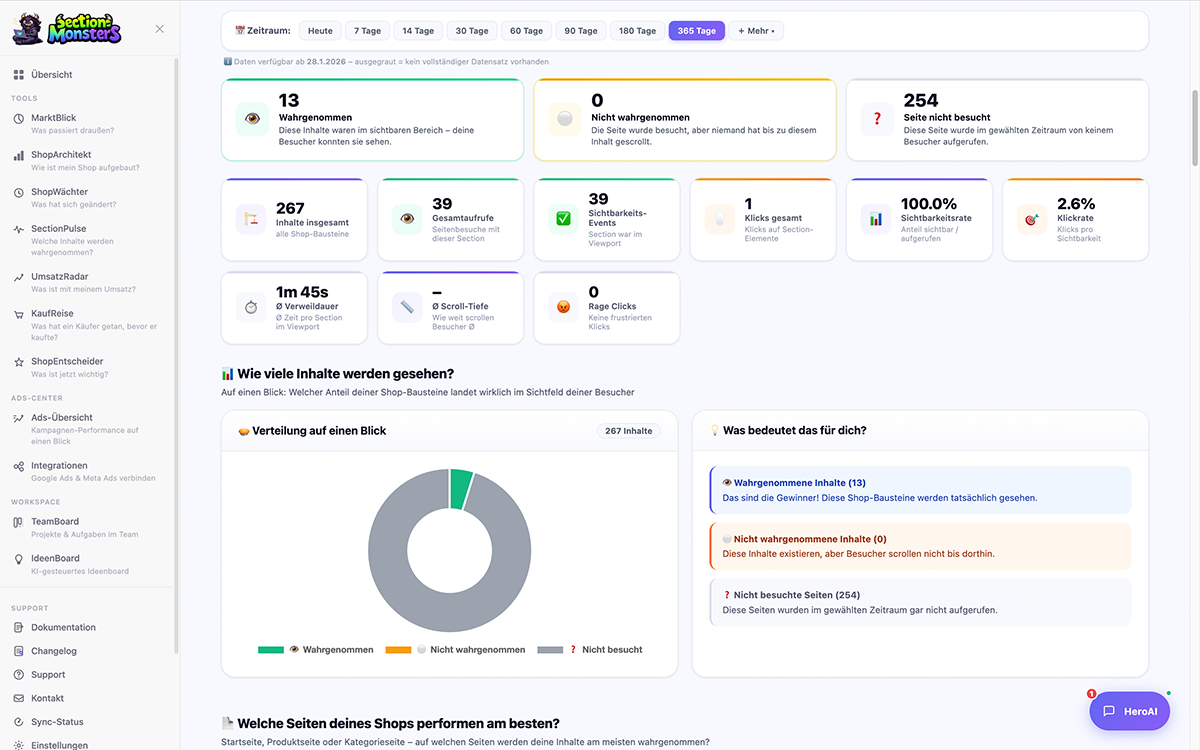Click the Ads-Übersicht icon

click(x=19, y=418)
